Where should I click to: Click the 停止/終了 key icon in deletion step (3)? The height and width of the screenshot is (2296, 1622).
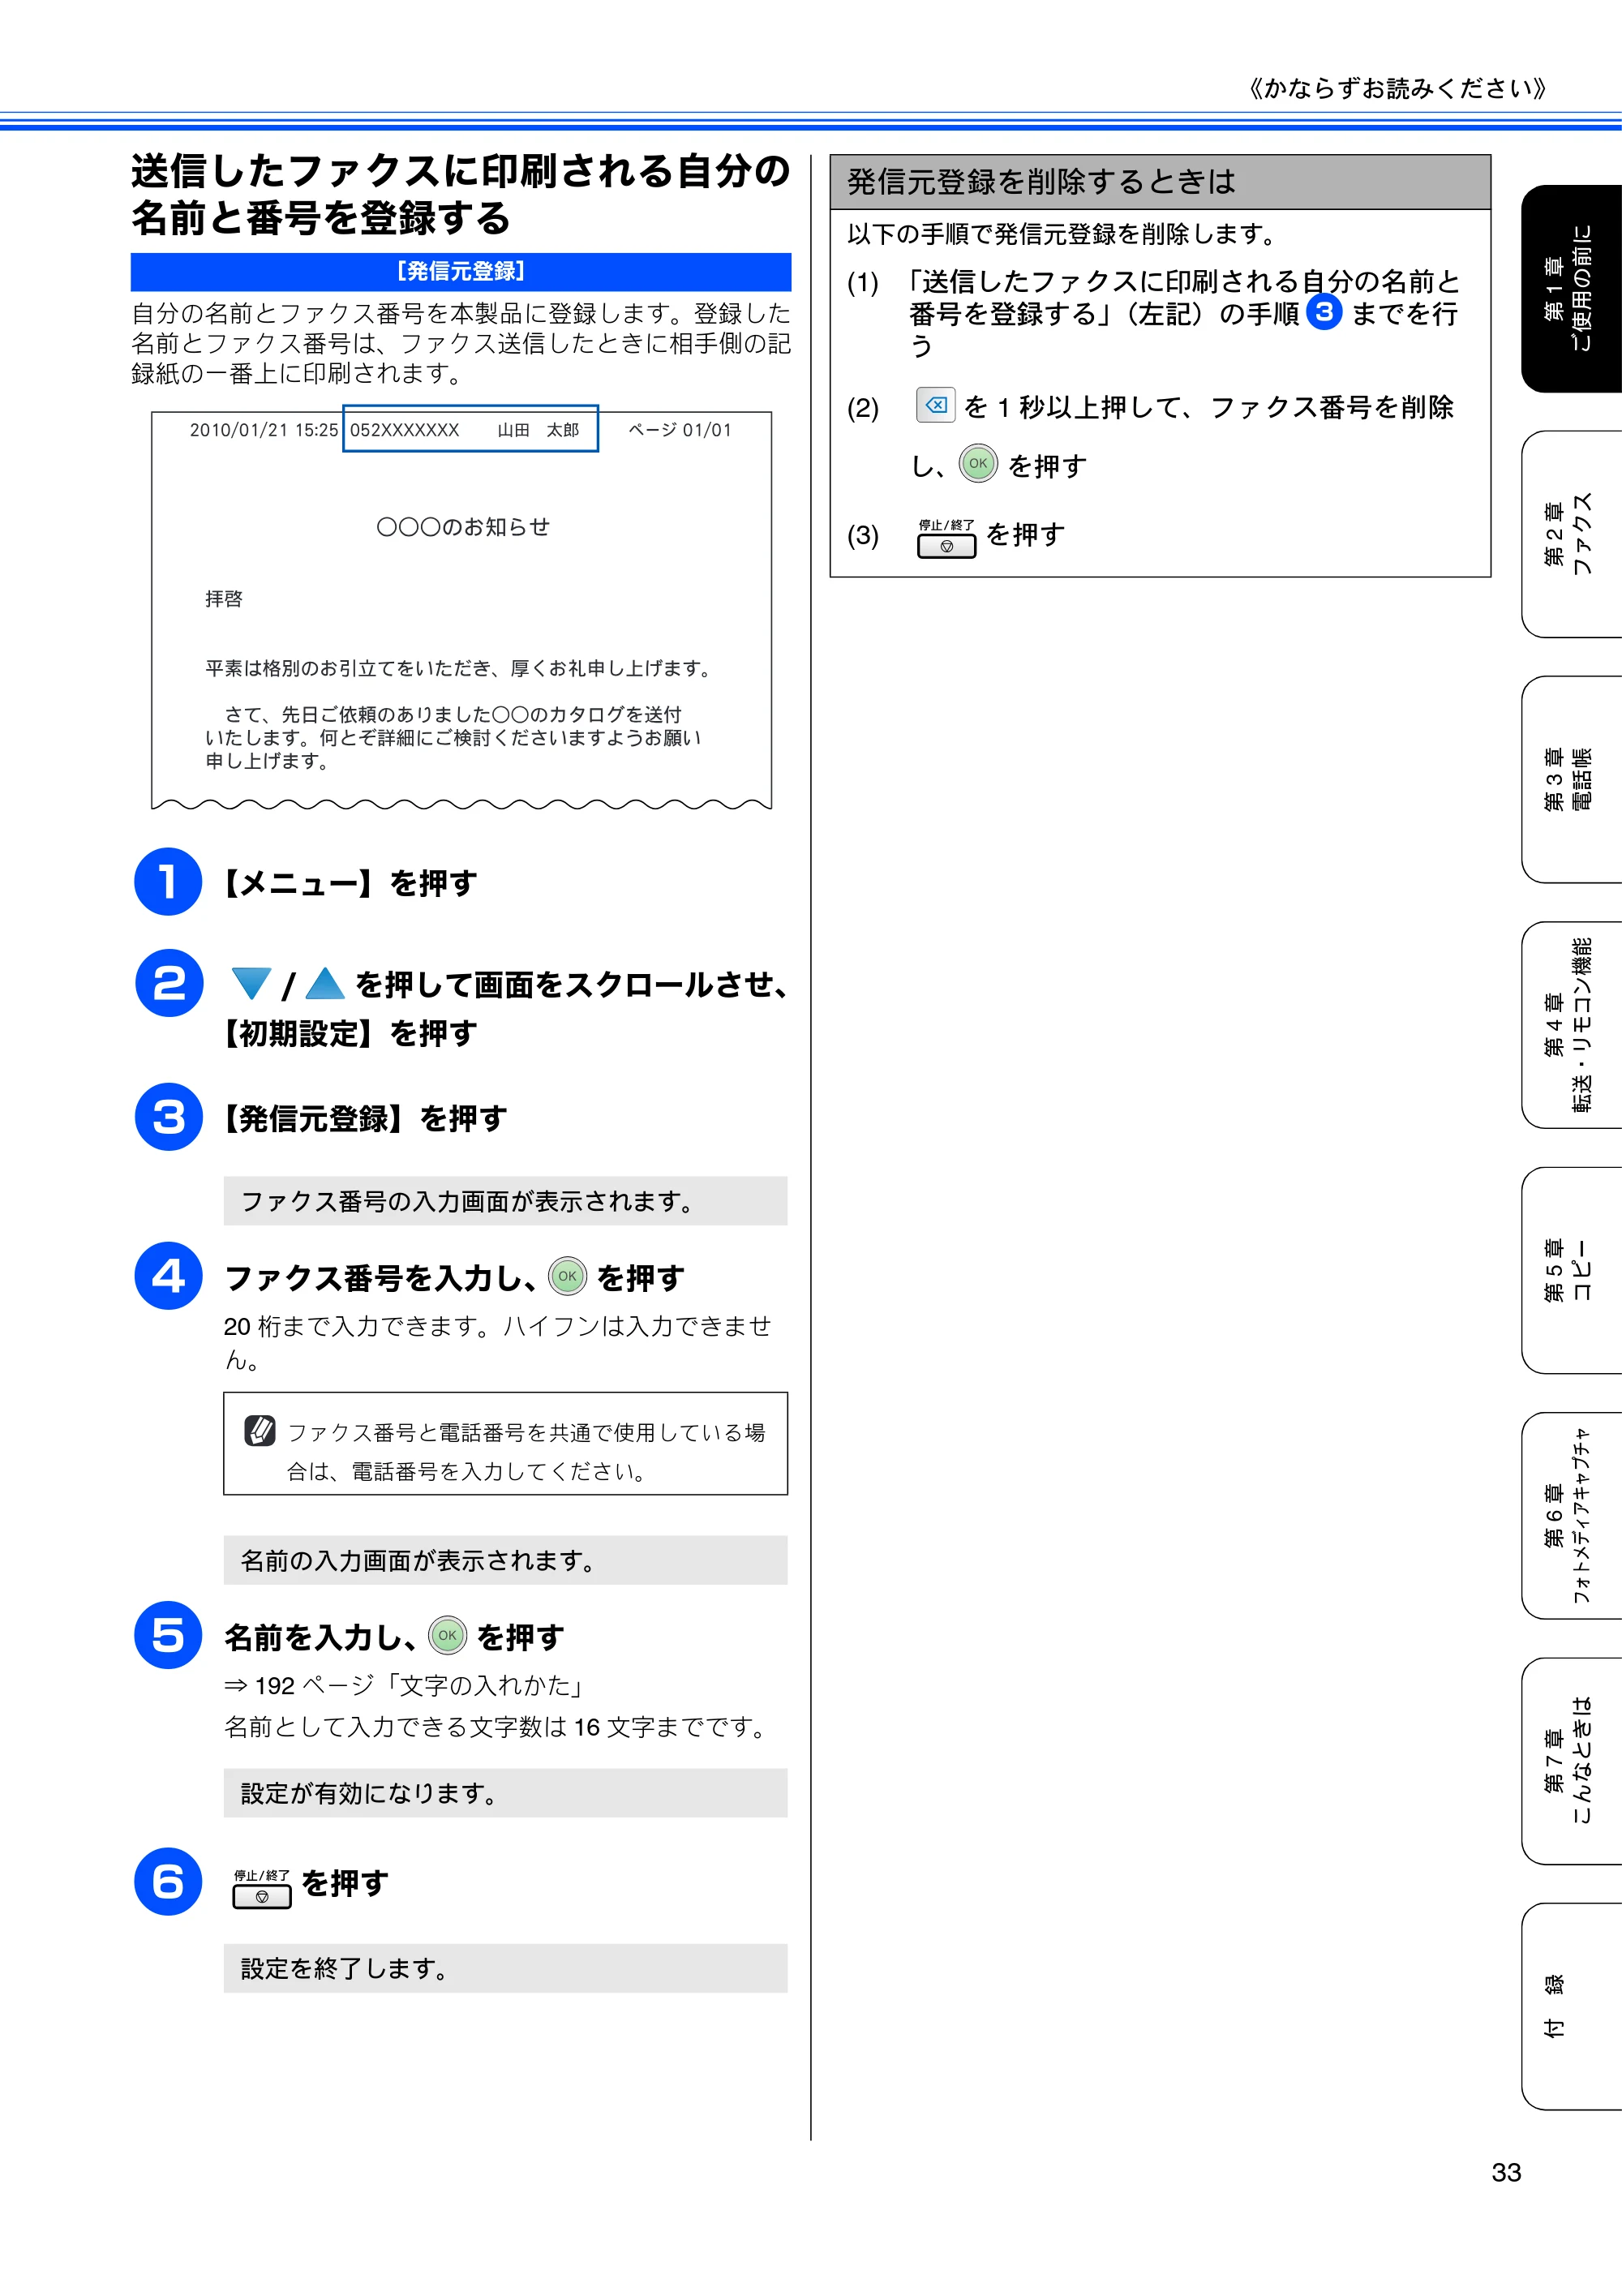(946, 538)
